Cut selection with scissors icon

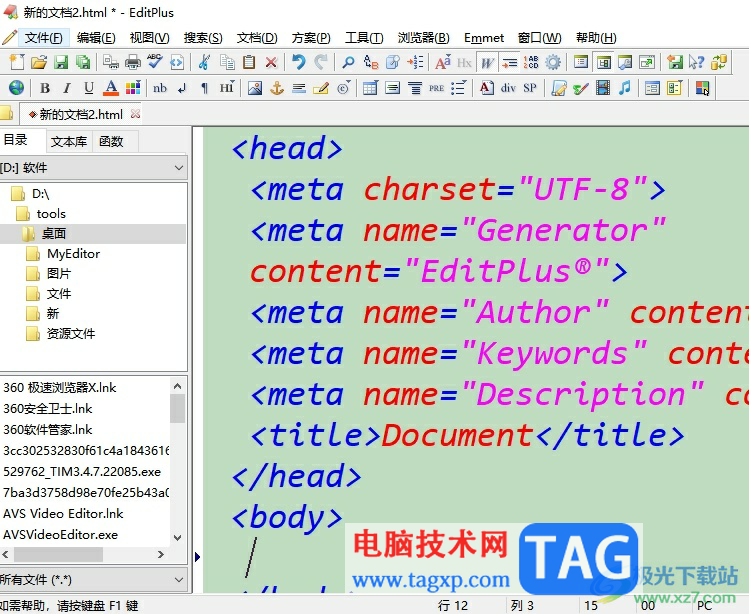(204, 62)
